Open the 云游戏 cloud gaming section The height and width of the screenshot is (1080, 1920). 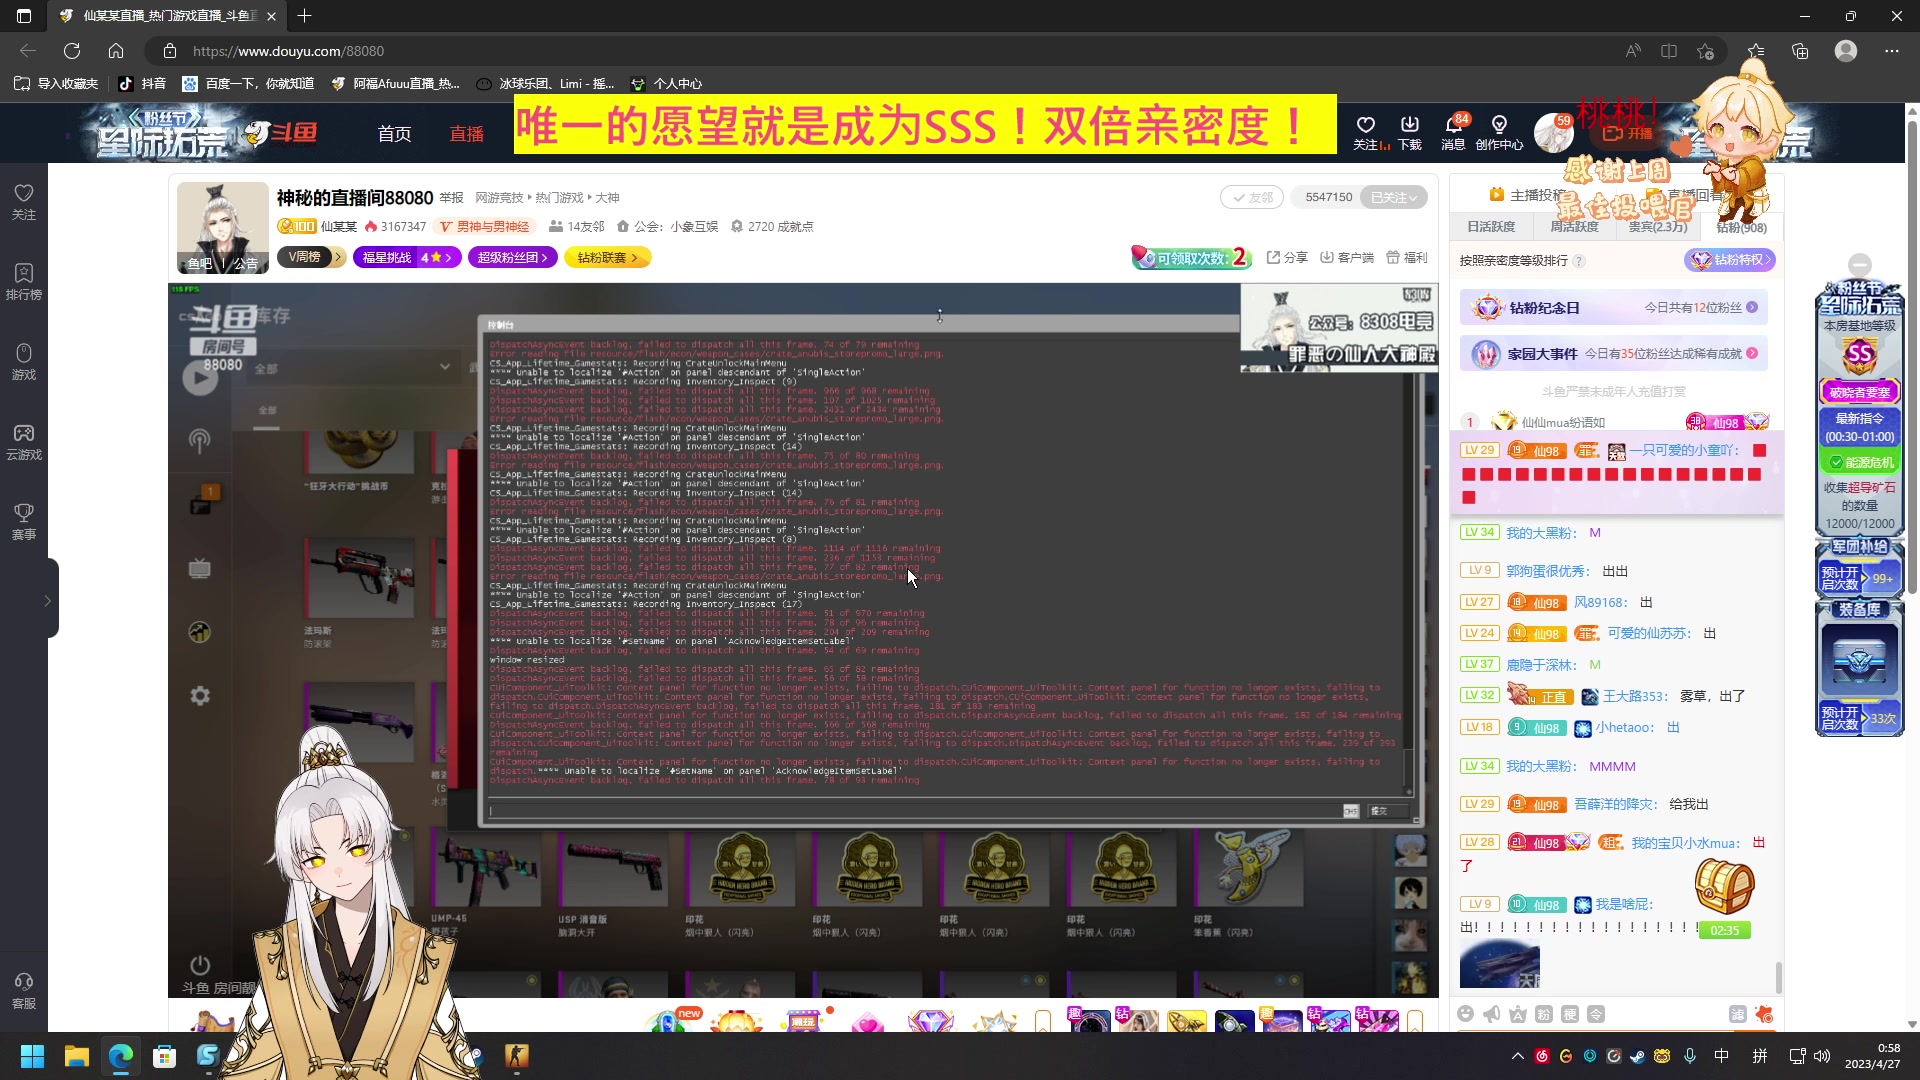click(24, 441)
